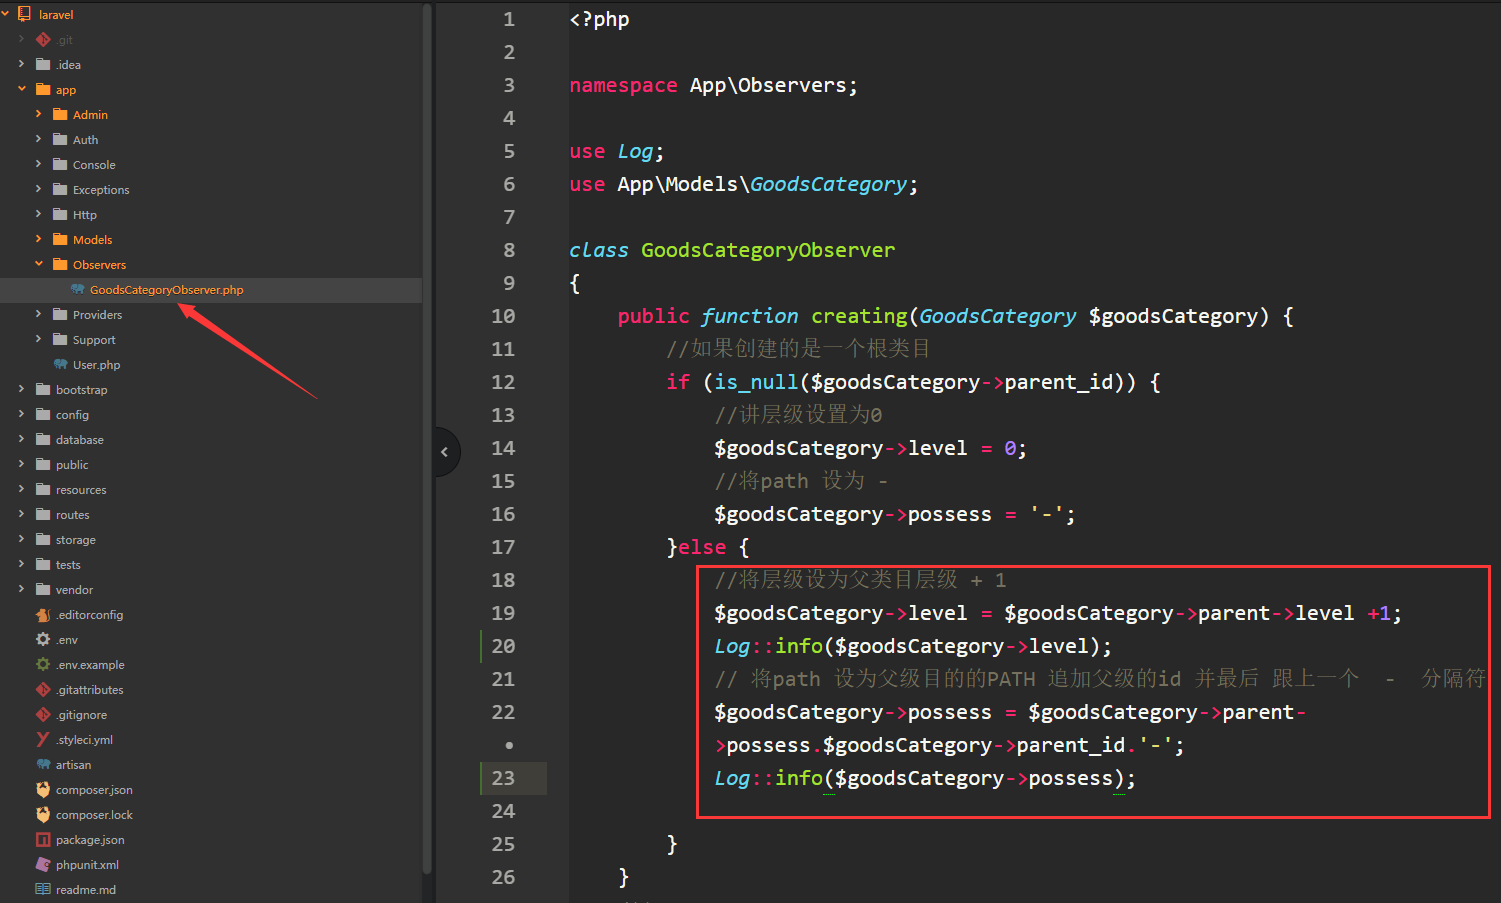Screen dimensions: 1501x903
Task: Click the PHP icon next to User.php
Action: tap(61, 364)
